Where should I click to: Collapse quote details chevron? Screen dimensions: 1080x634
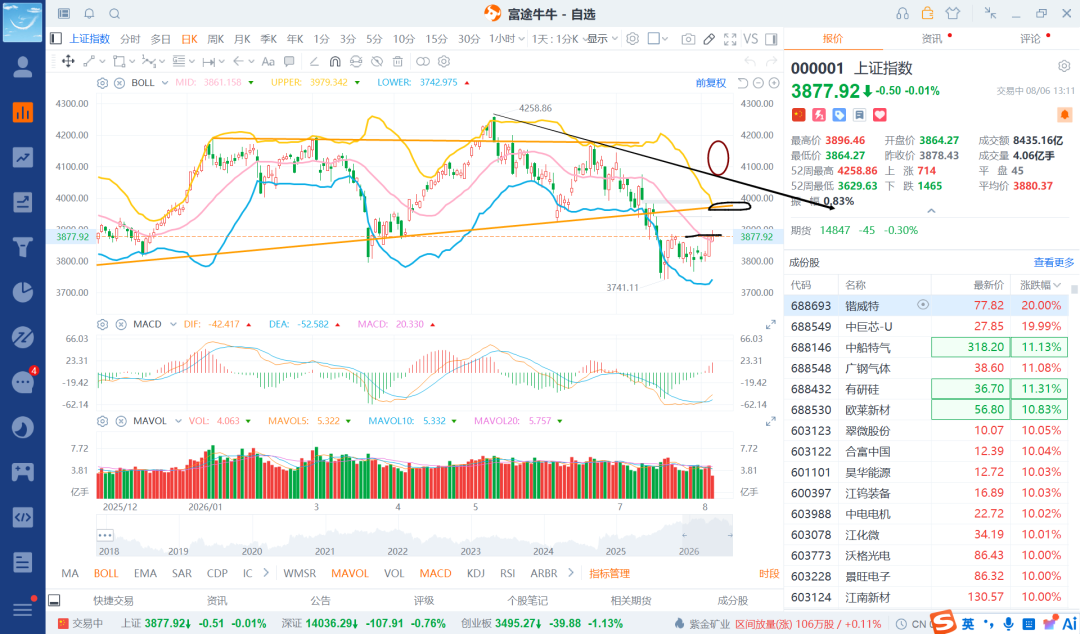(931, 211)
